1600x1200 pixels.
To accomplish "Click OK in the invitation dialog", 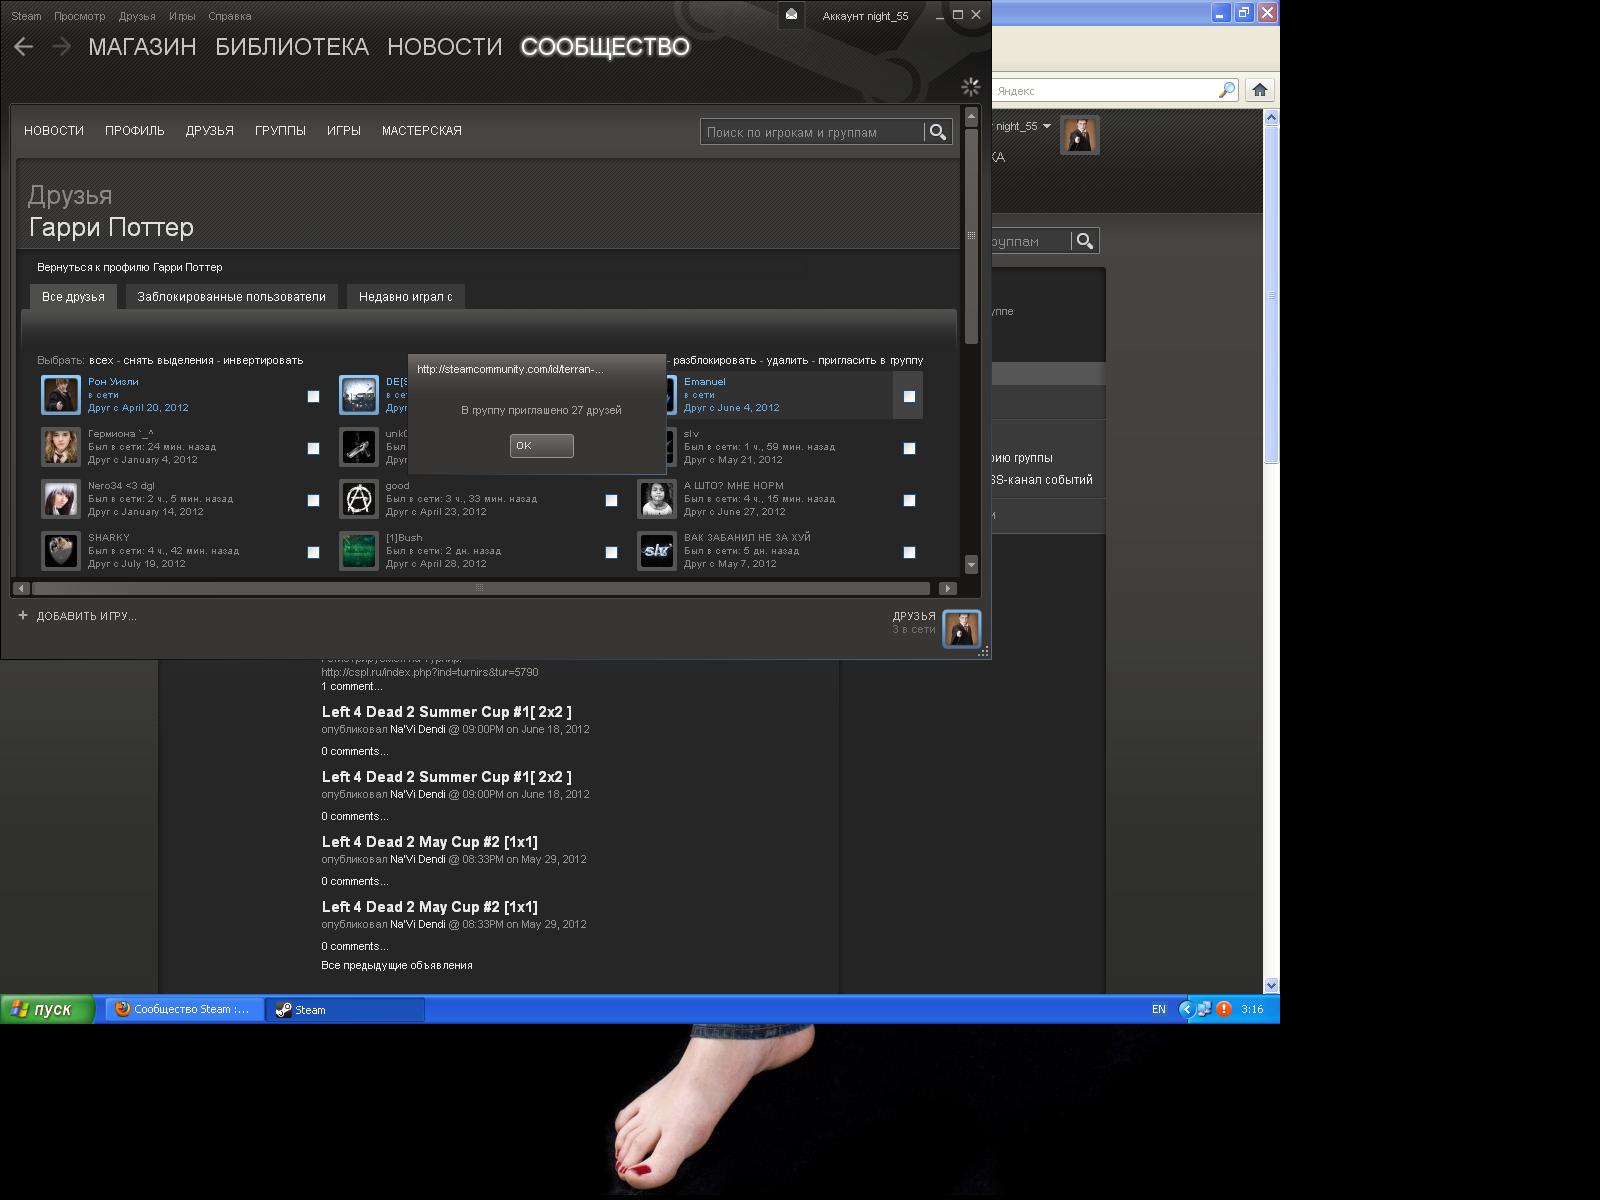I will click(541, 446).
